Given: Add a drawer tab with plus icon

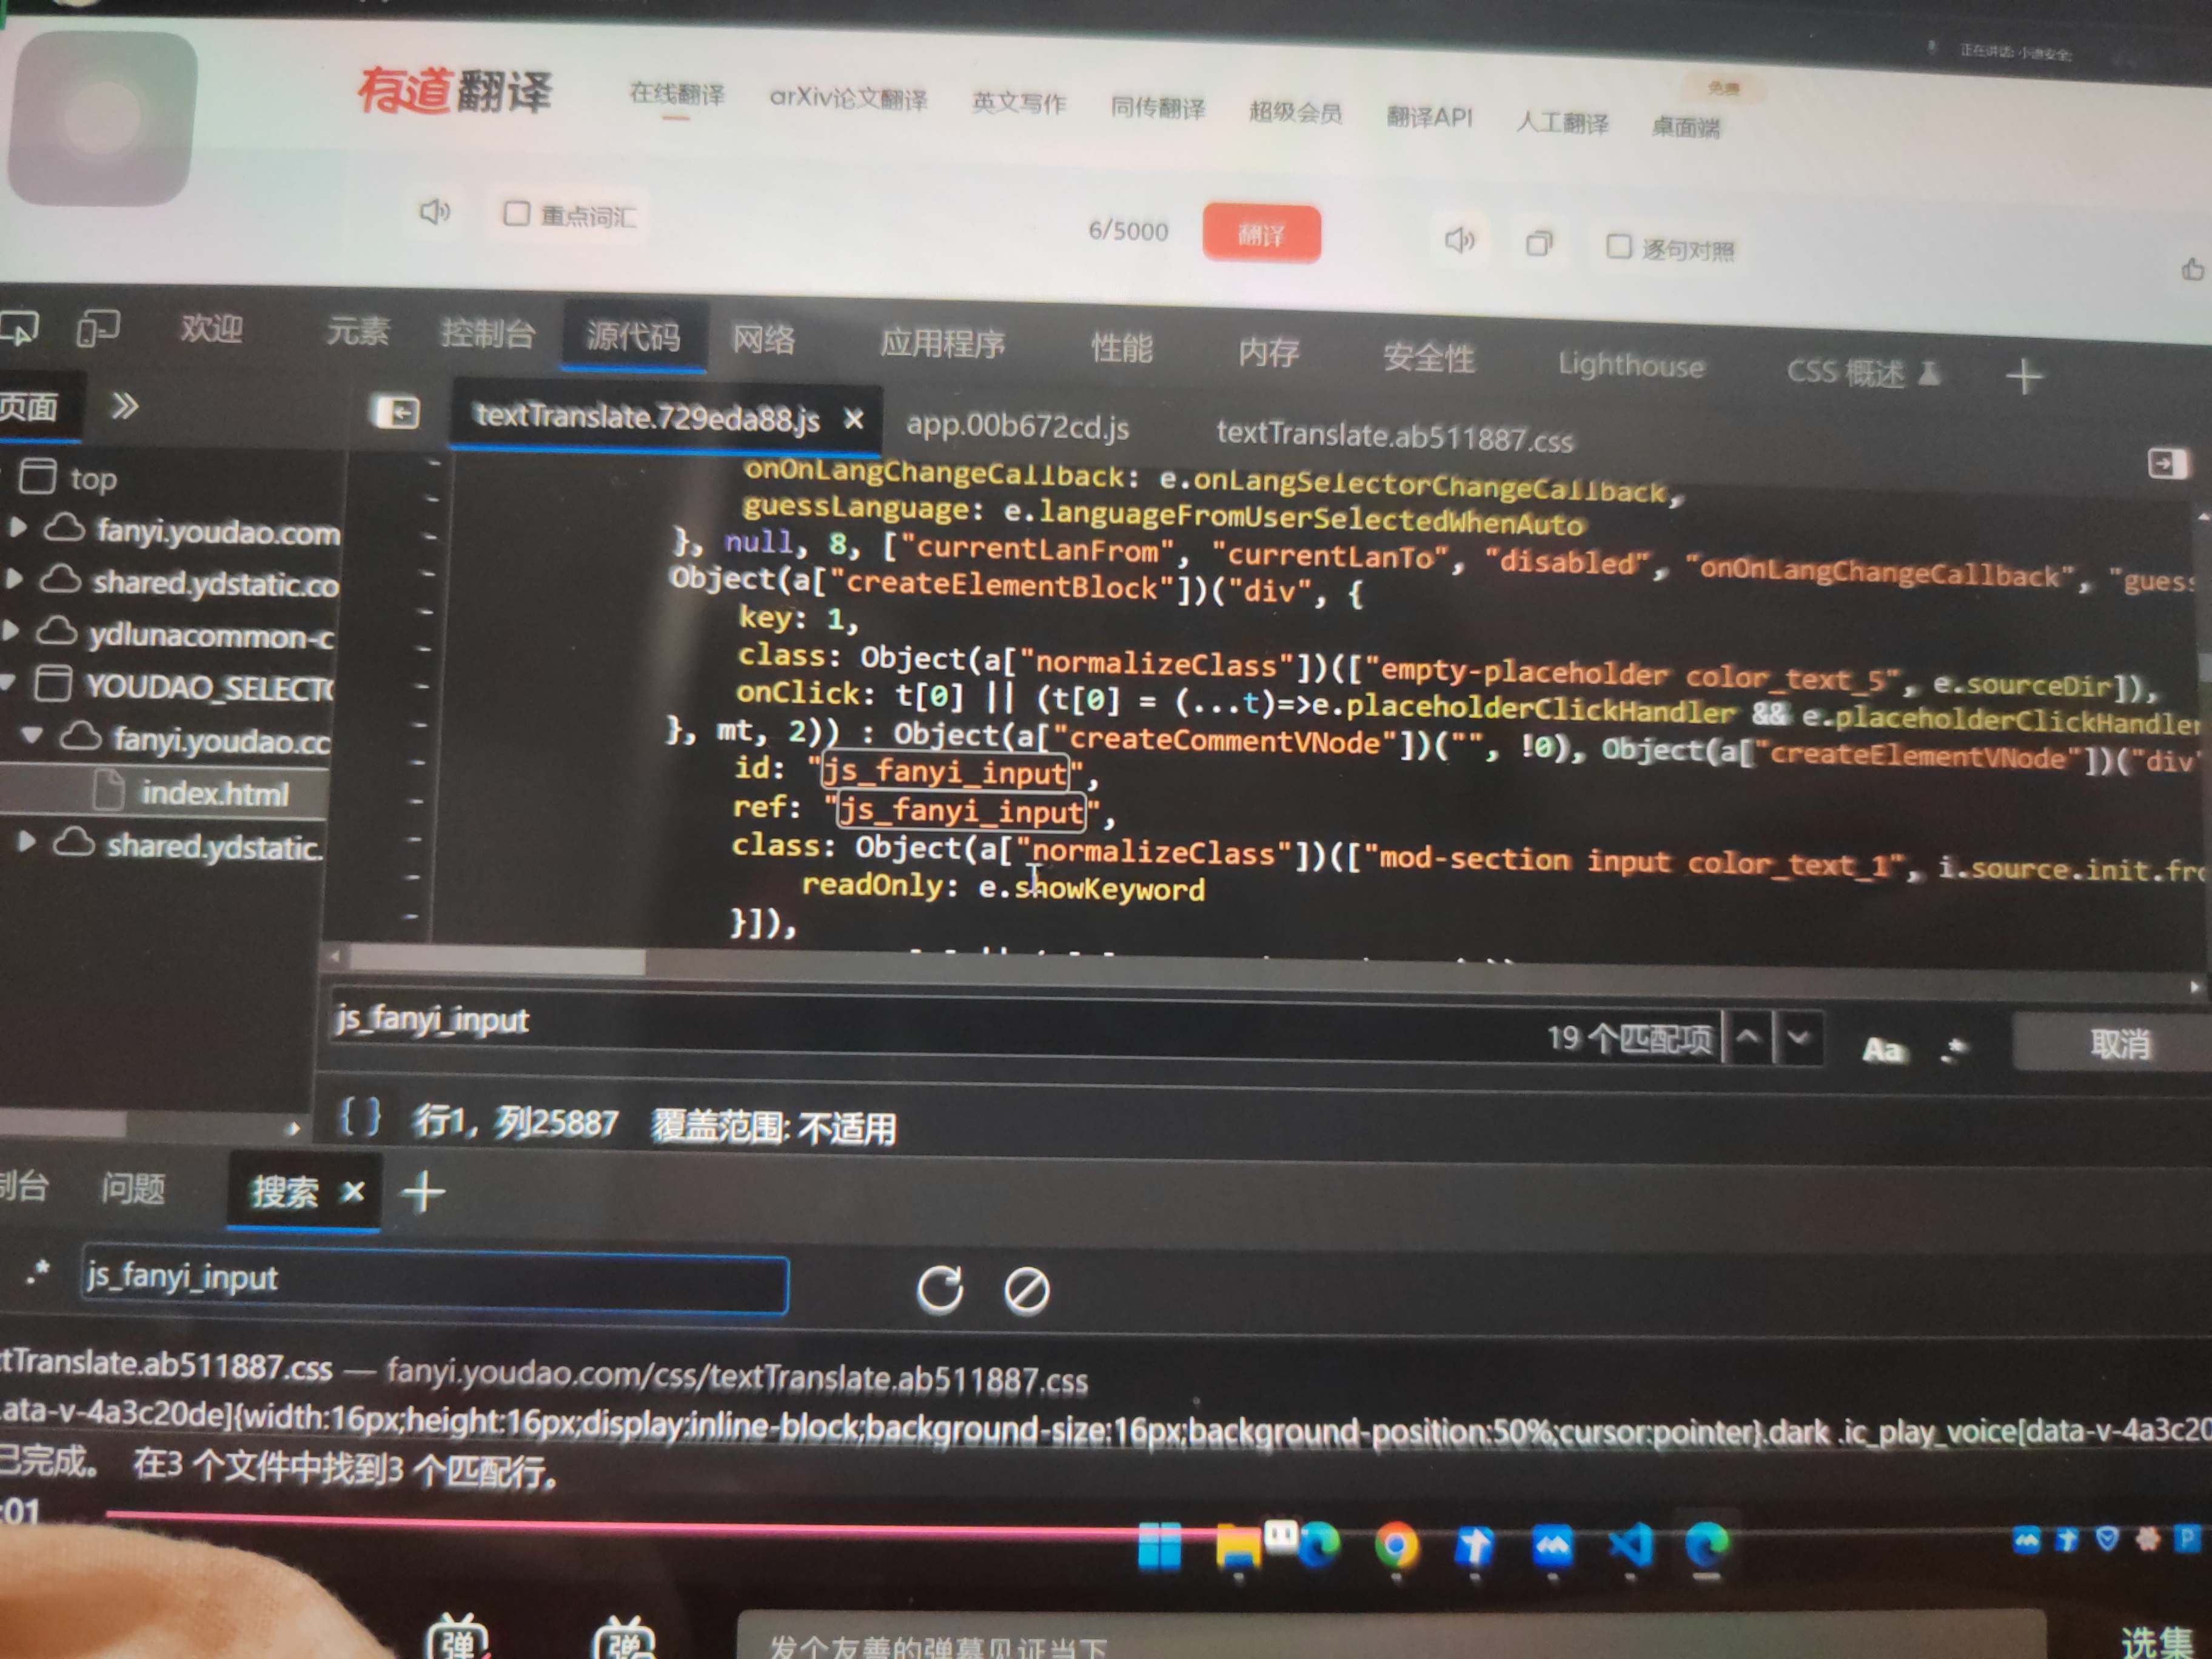Looking at the screenshot, I should (423, 1192).
